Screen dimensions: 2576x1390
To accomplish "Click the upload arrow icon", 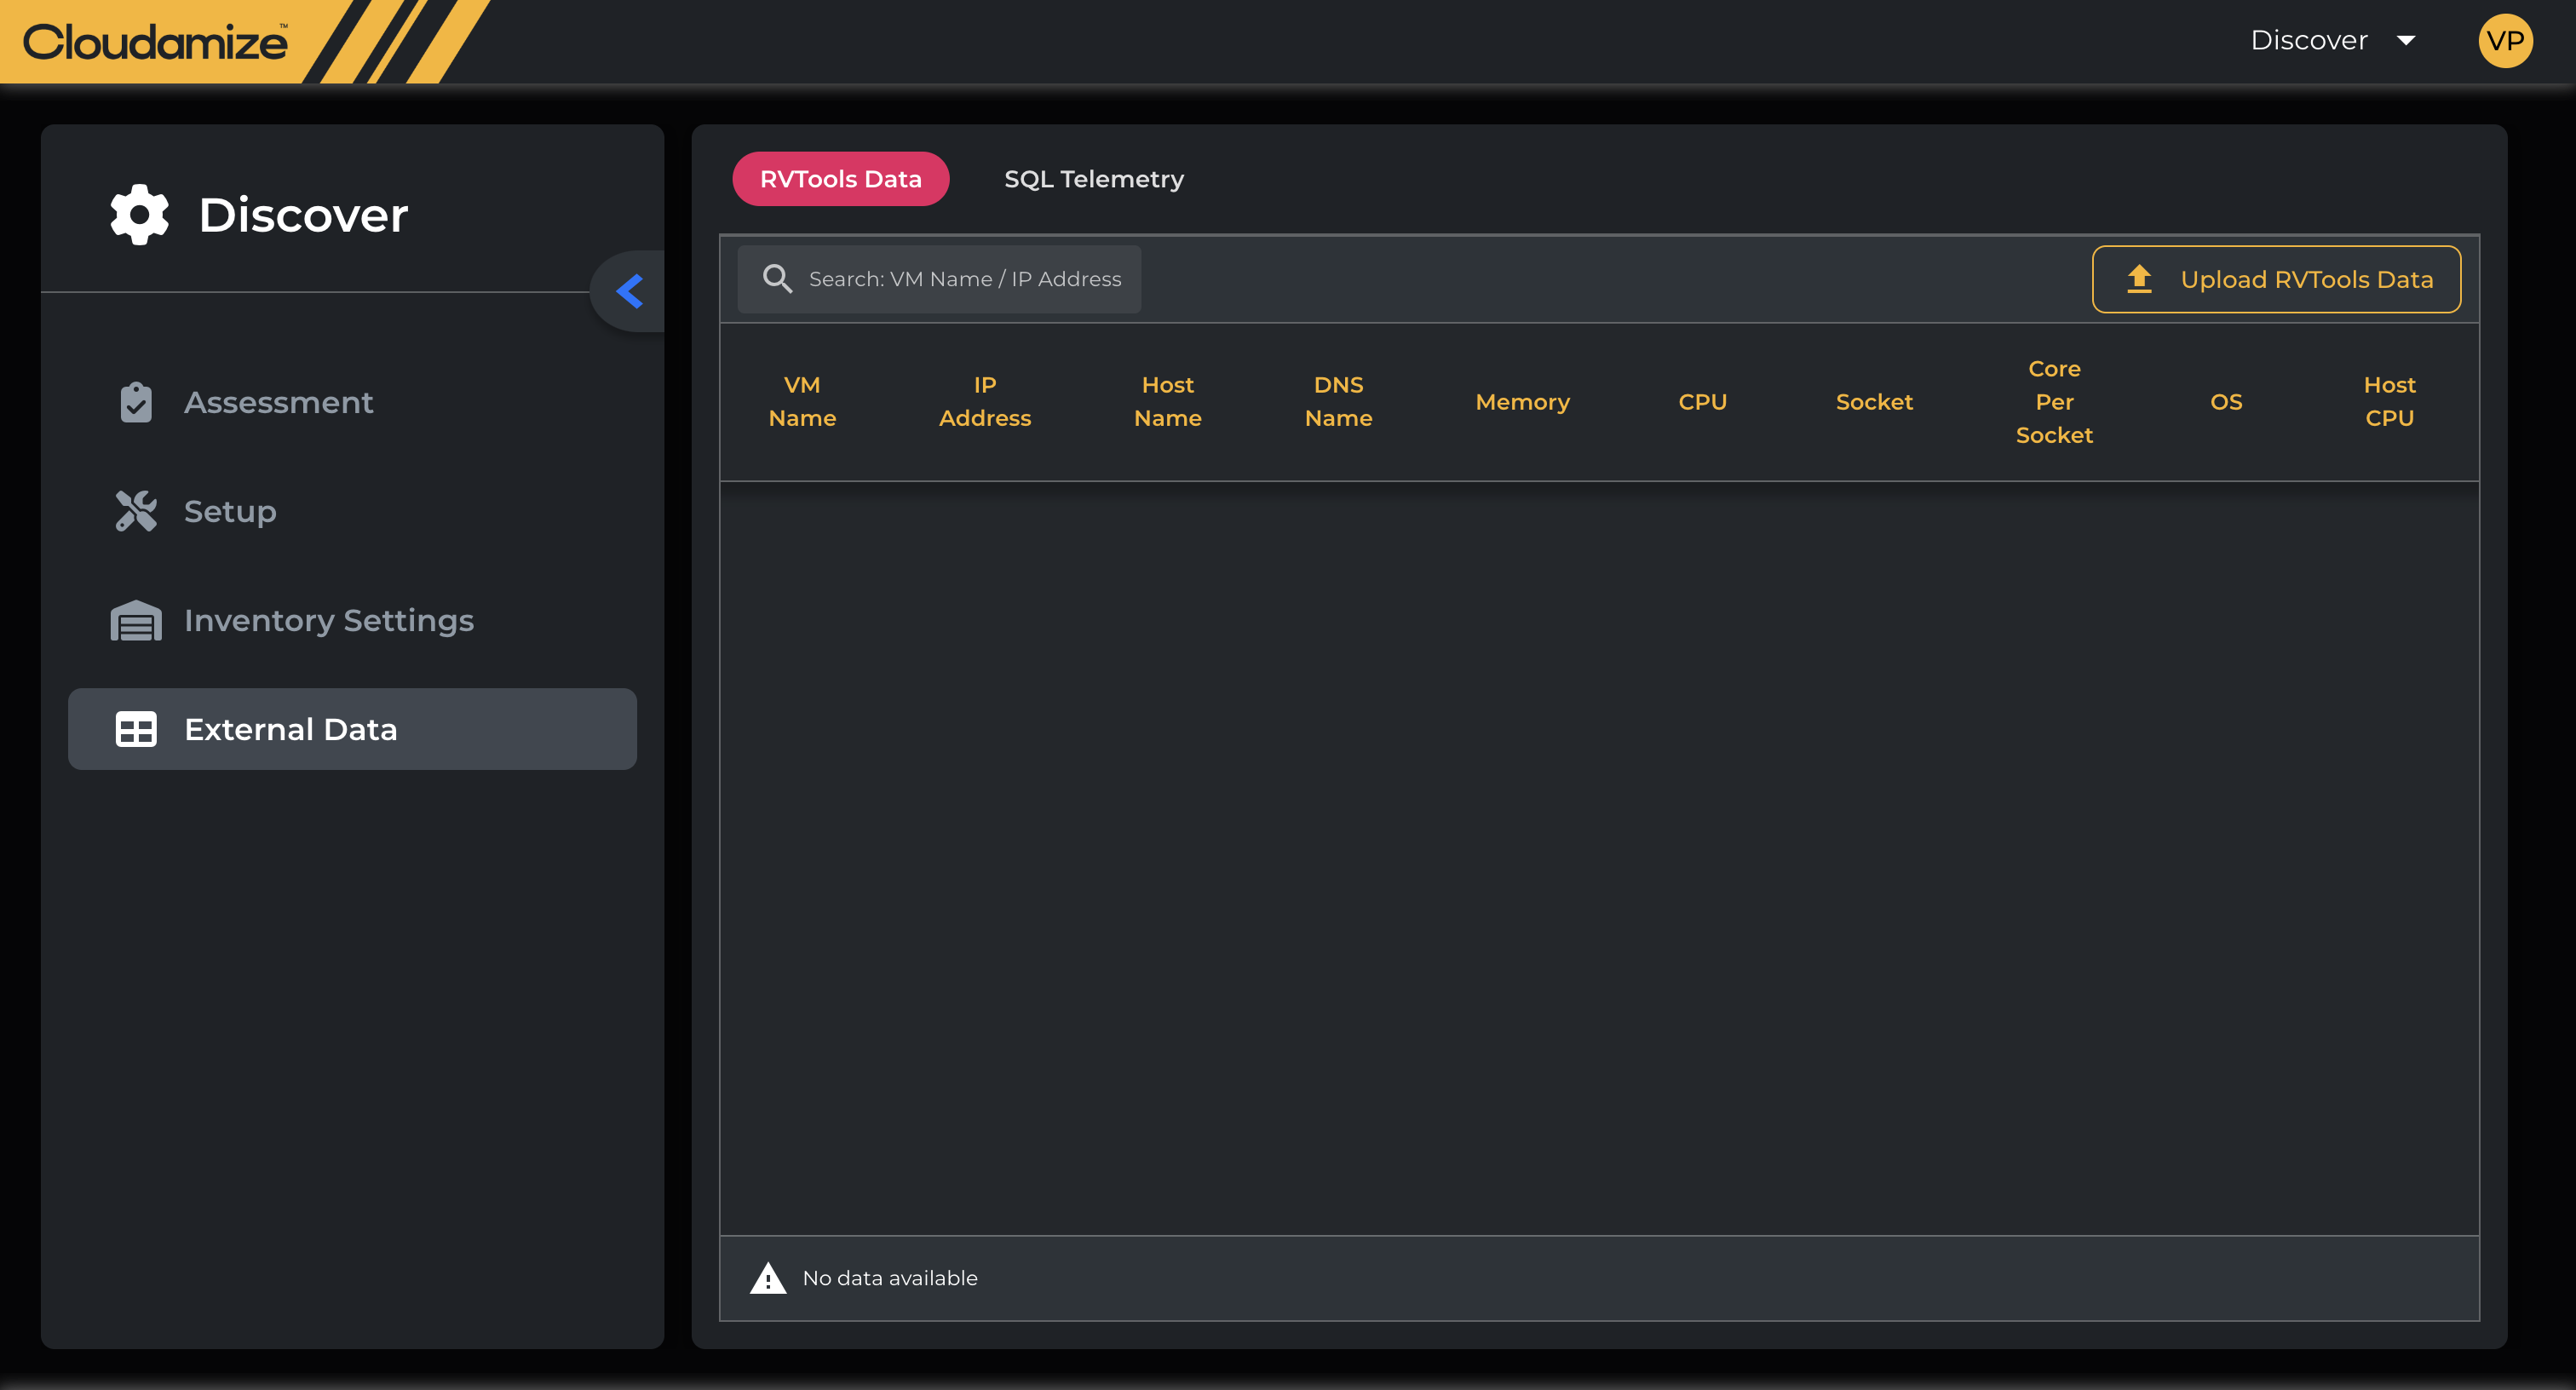I will (x=2139, y=279).
